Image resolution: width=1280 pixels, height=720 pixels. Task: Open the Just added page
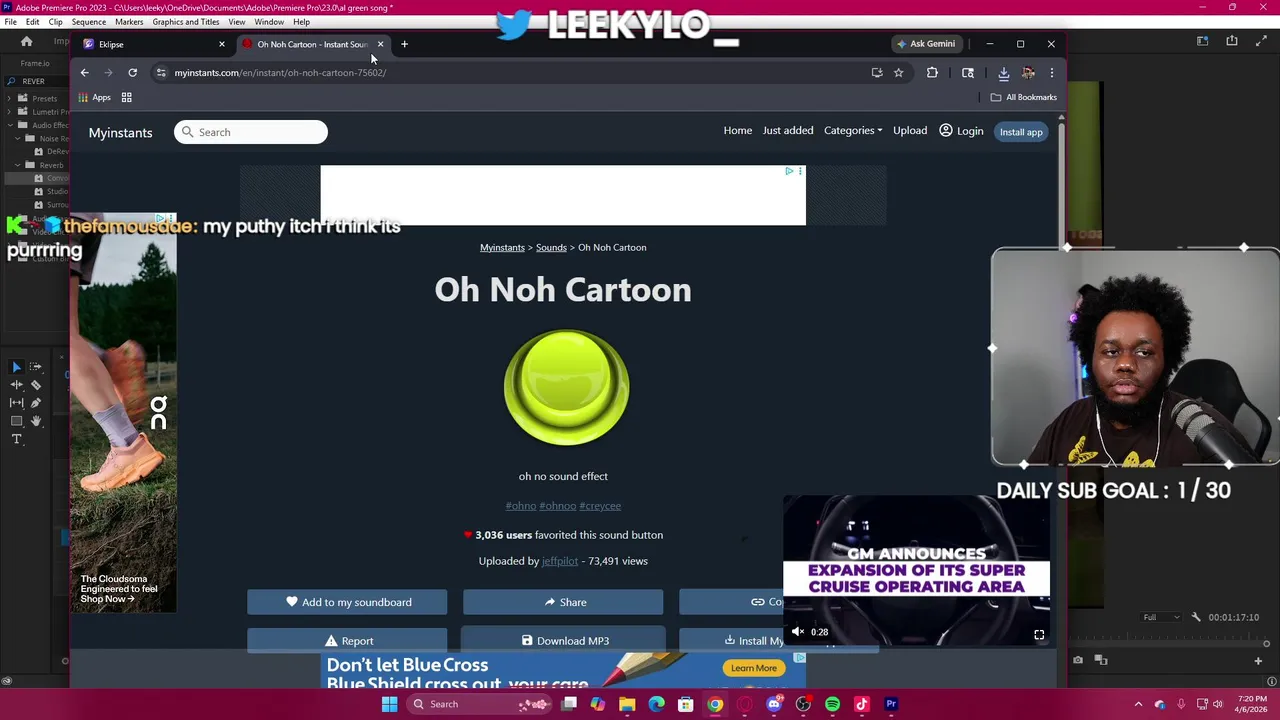pyautogui.click(x=788, y=131)
